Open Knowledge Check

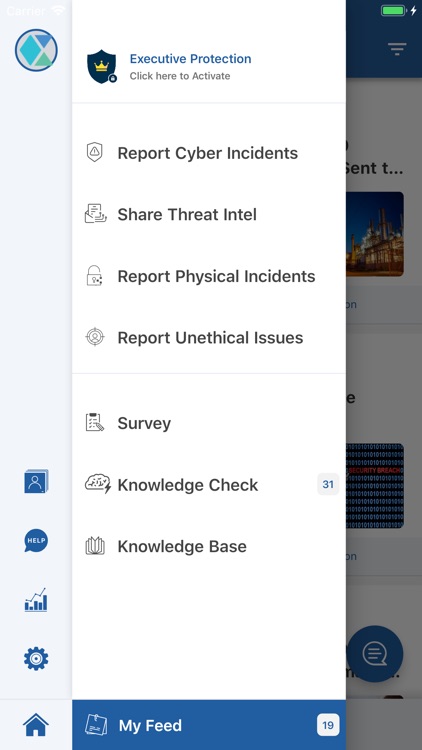pos(209,485)
